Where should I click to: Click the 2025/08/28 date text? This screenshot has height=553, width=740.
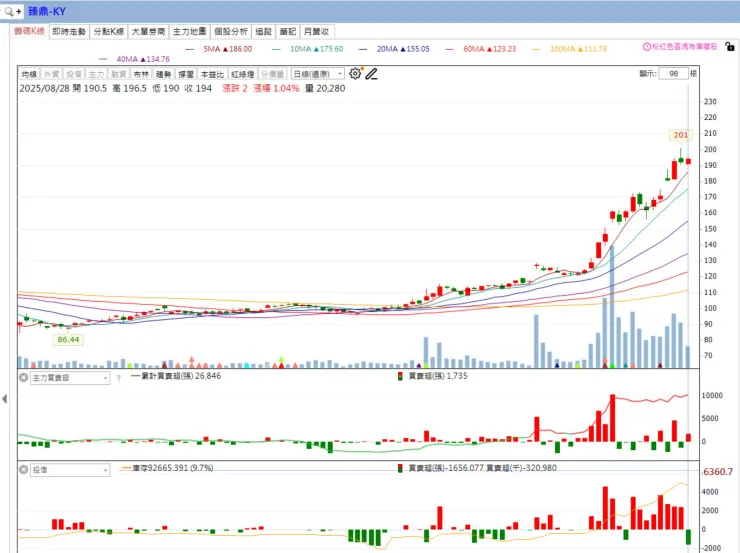44,88
